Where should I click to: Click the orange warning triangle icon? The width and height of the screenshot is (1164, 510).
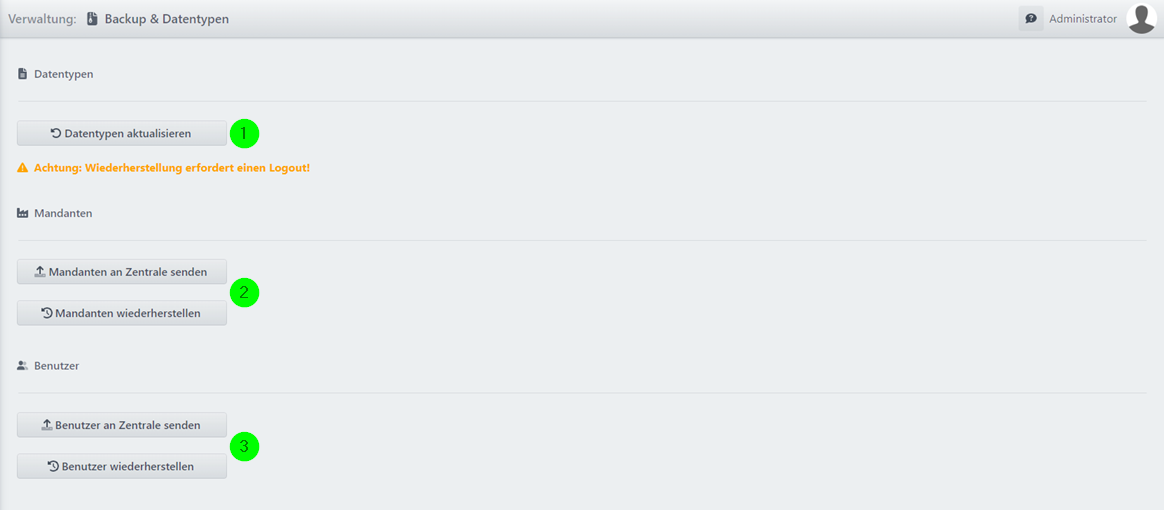pos(22,168)
